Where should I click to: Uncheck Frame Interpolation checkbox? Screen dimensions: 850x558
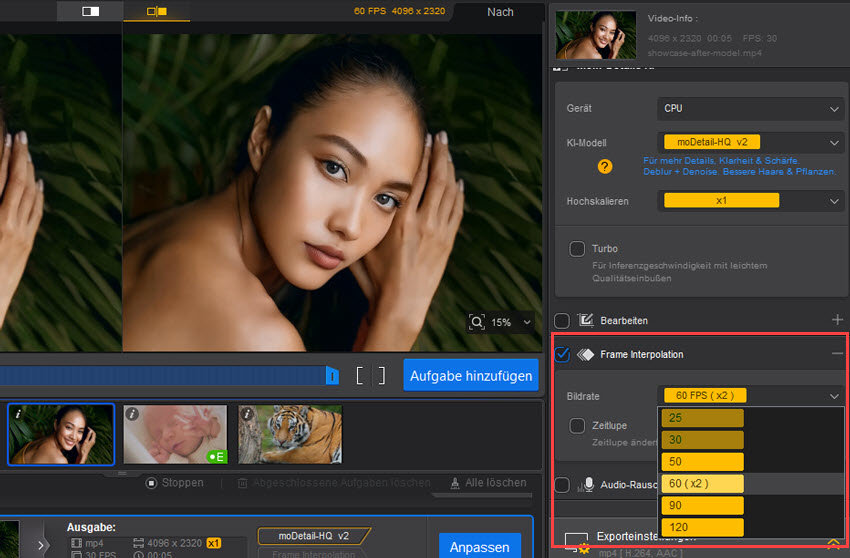[562, 355]
